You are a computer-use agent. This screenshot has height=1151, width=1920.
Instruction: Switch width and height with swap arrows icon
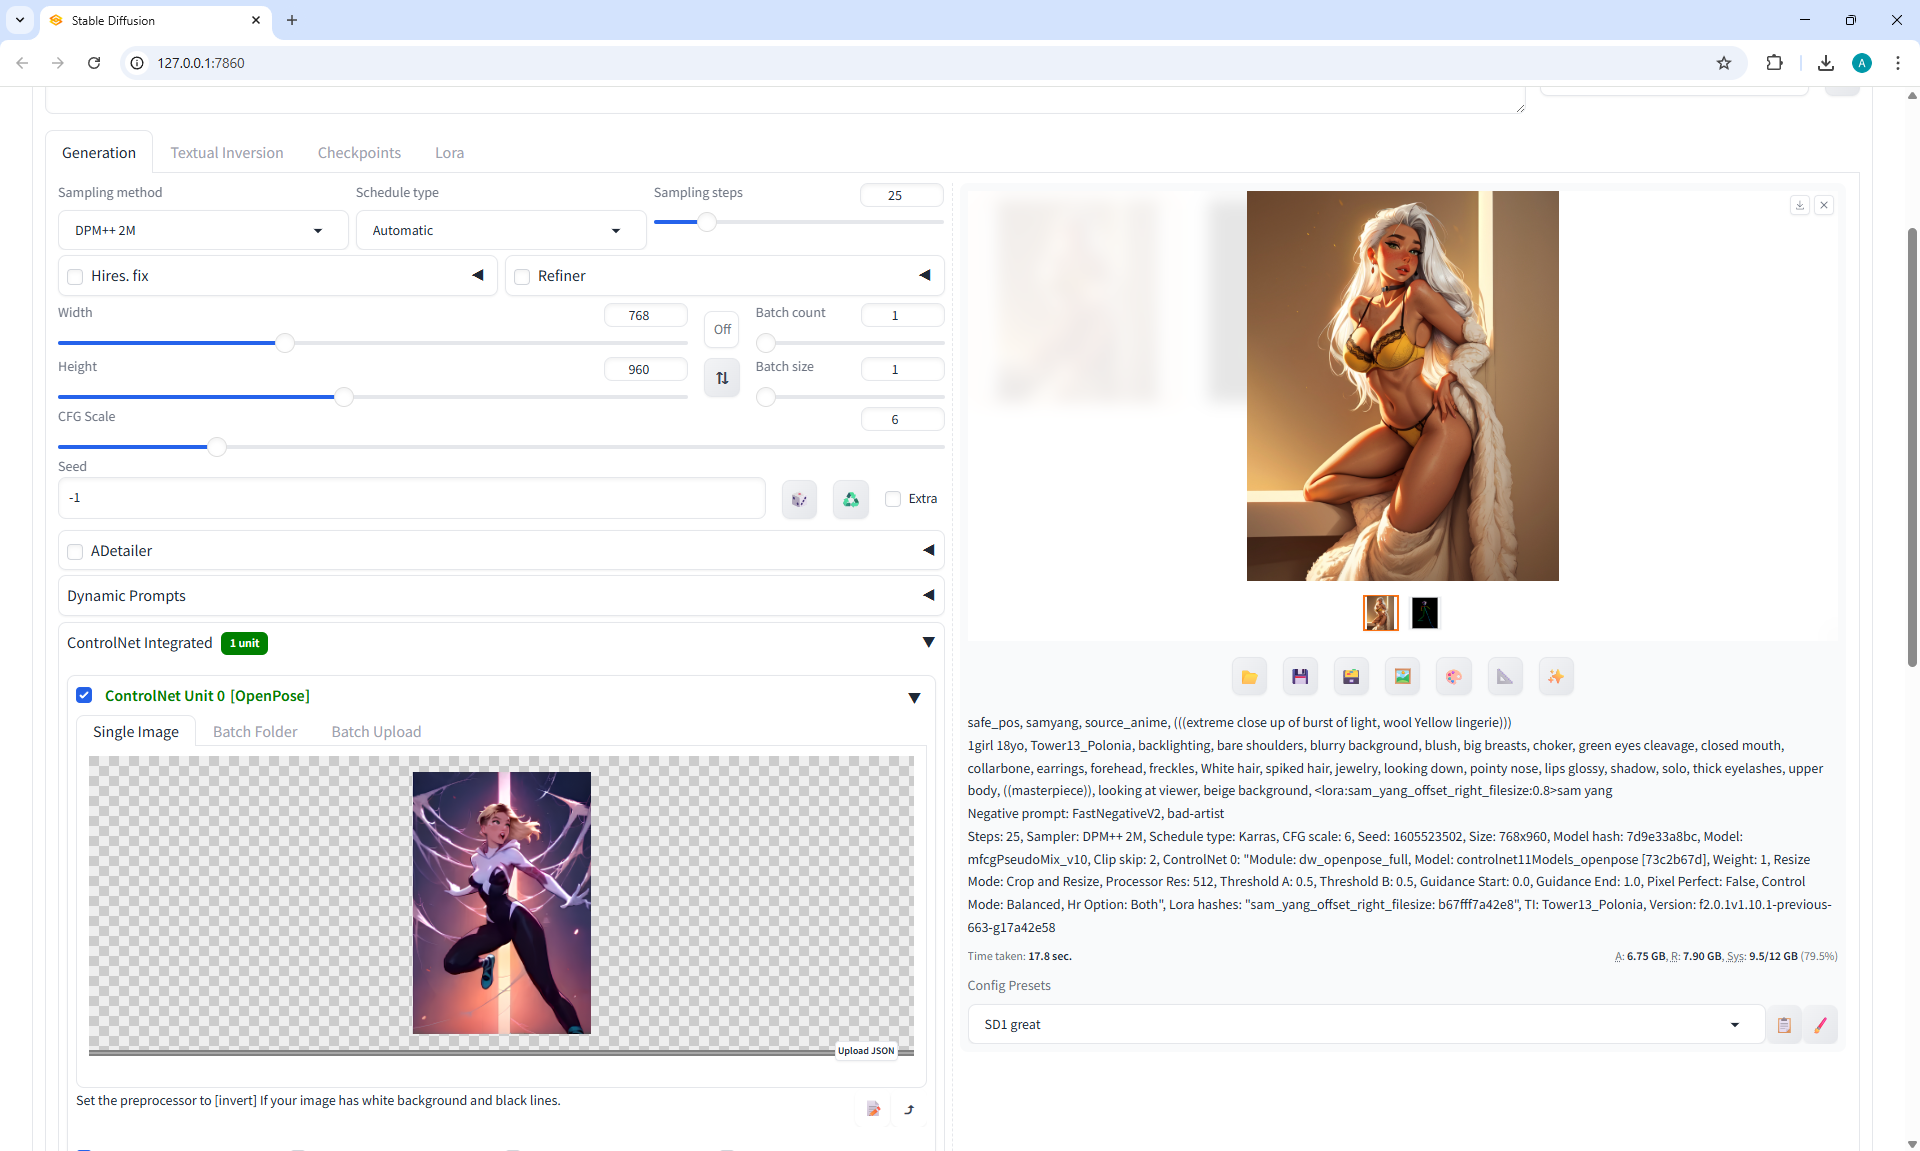click(x=722, y=378)
